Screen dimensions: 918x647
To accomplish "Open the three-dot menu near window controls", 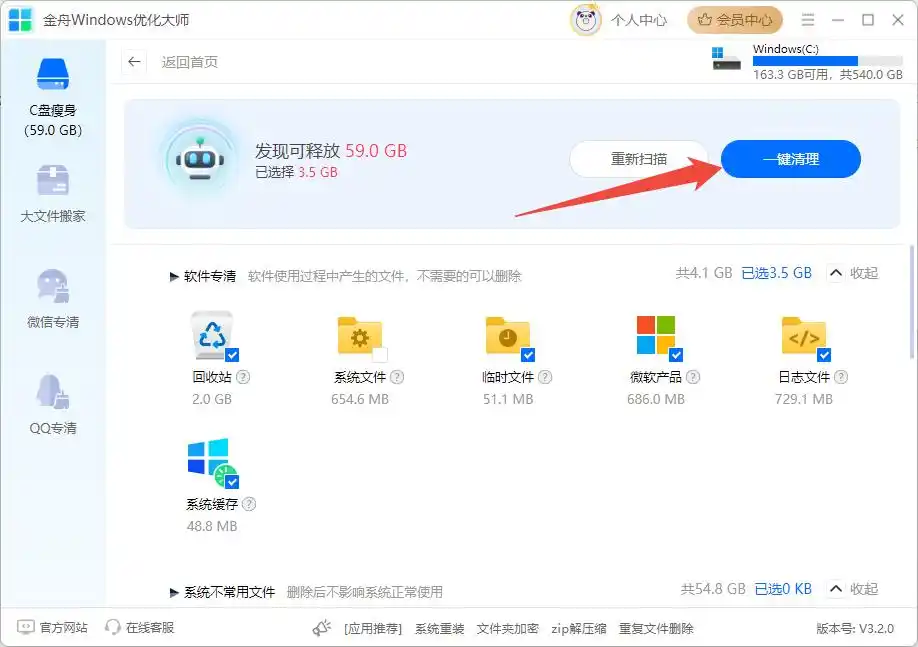I will coord(808,19).
